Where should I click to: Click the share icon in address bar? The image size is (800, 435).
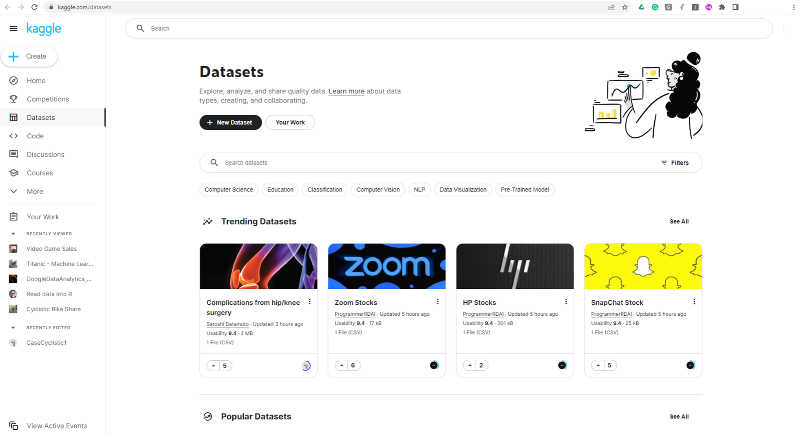[611, 7]
